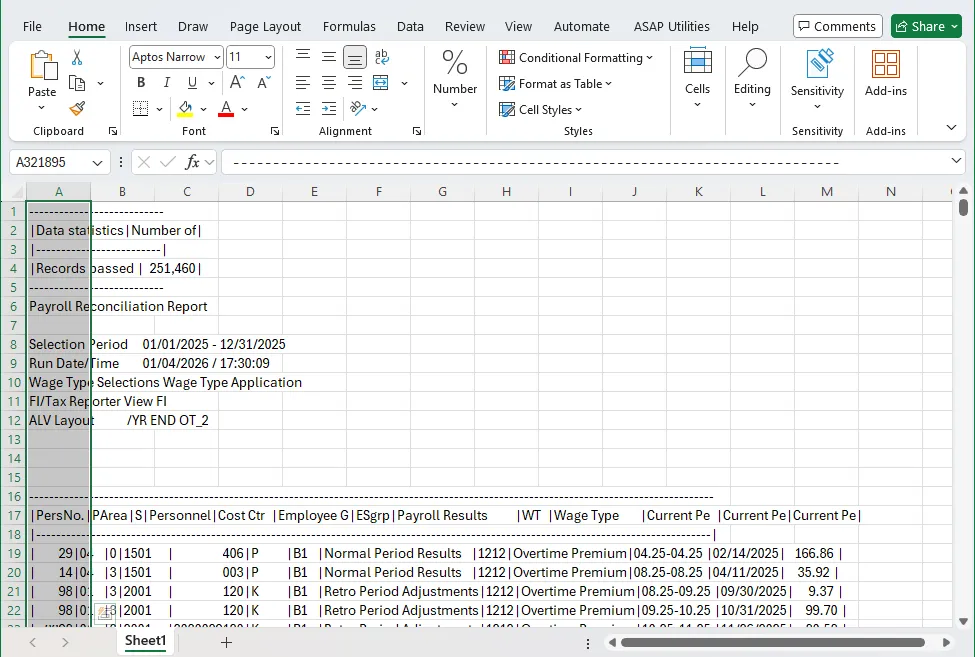Select the Format Painter brush
The width and height of the screenshot is (975, 657).
tap(77, 108)
